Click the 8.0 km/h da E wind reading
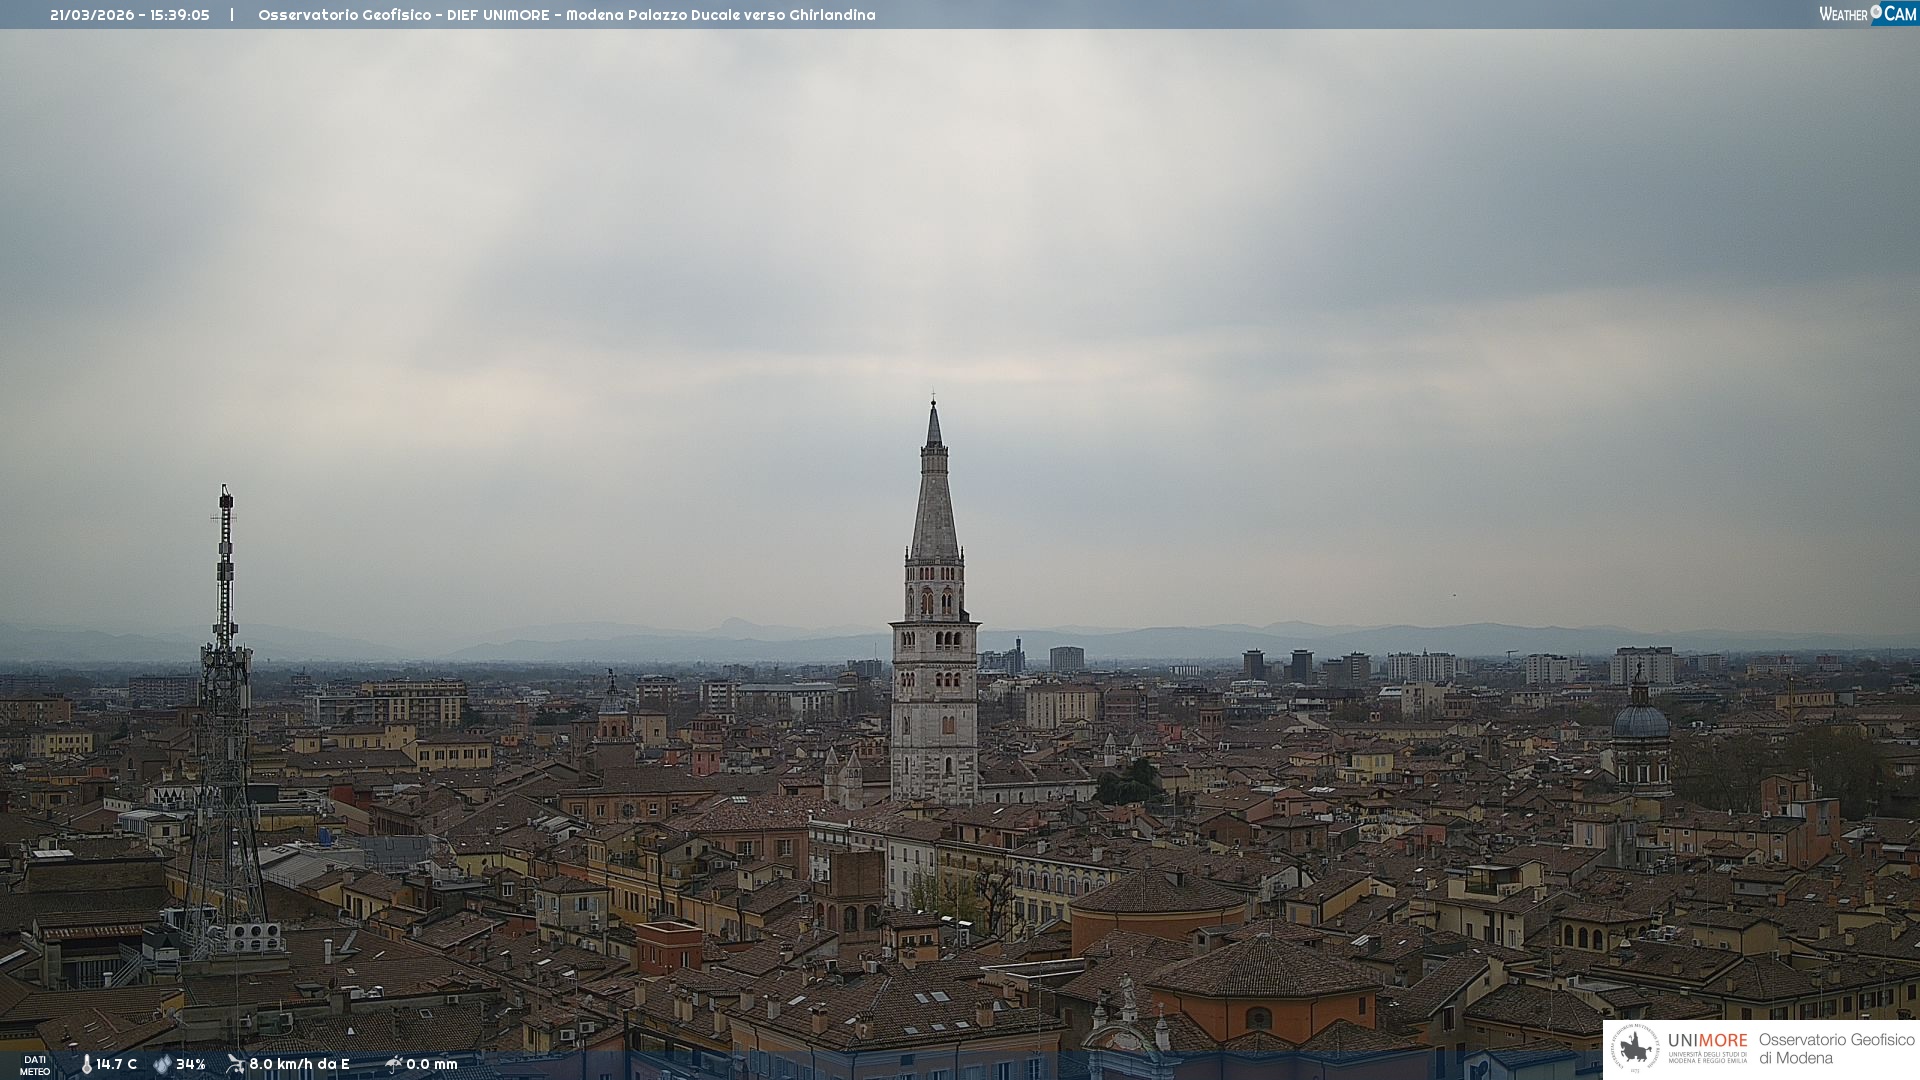1920x1080 pixels. coord(299,1064)
